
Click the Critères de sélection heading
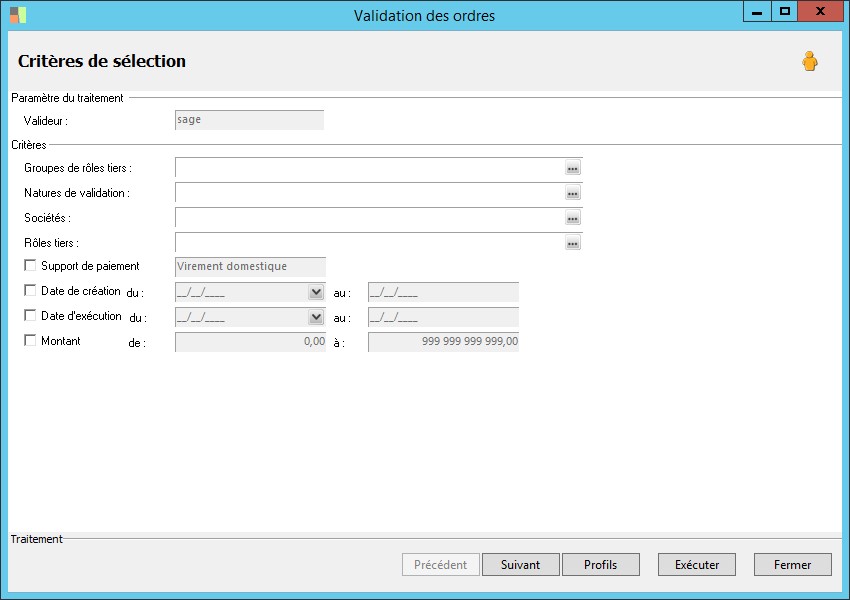(x=102, y=61)
